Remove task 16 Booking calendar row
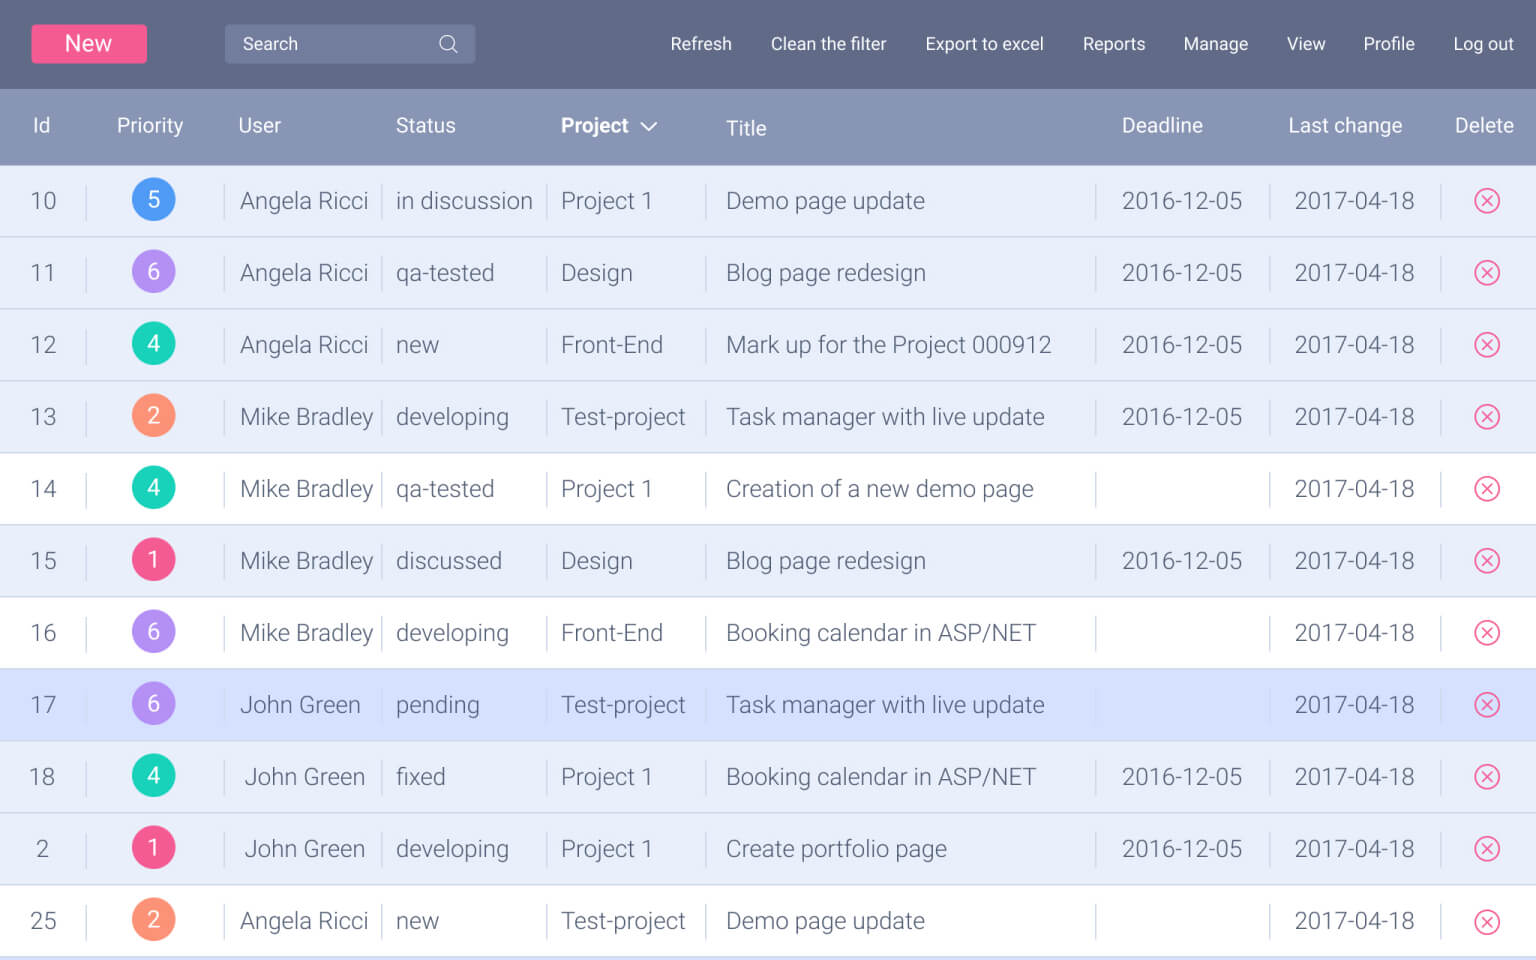Viewport: 1536px width, 960px height. [1486, 633]
